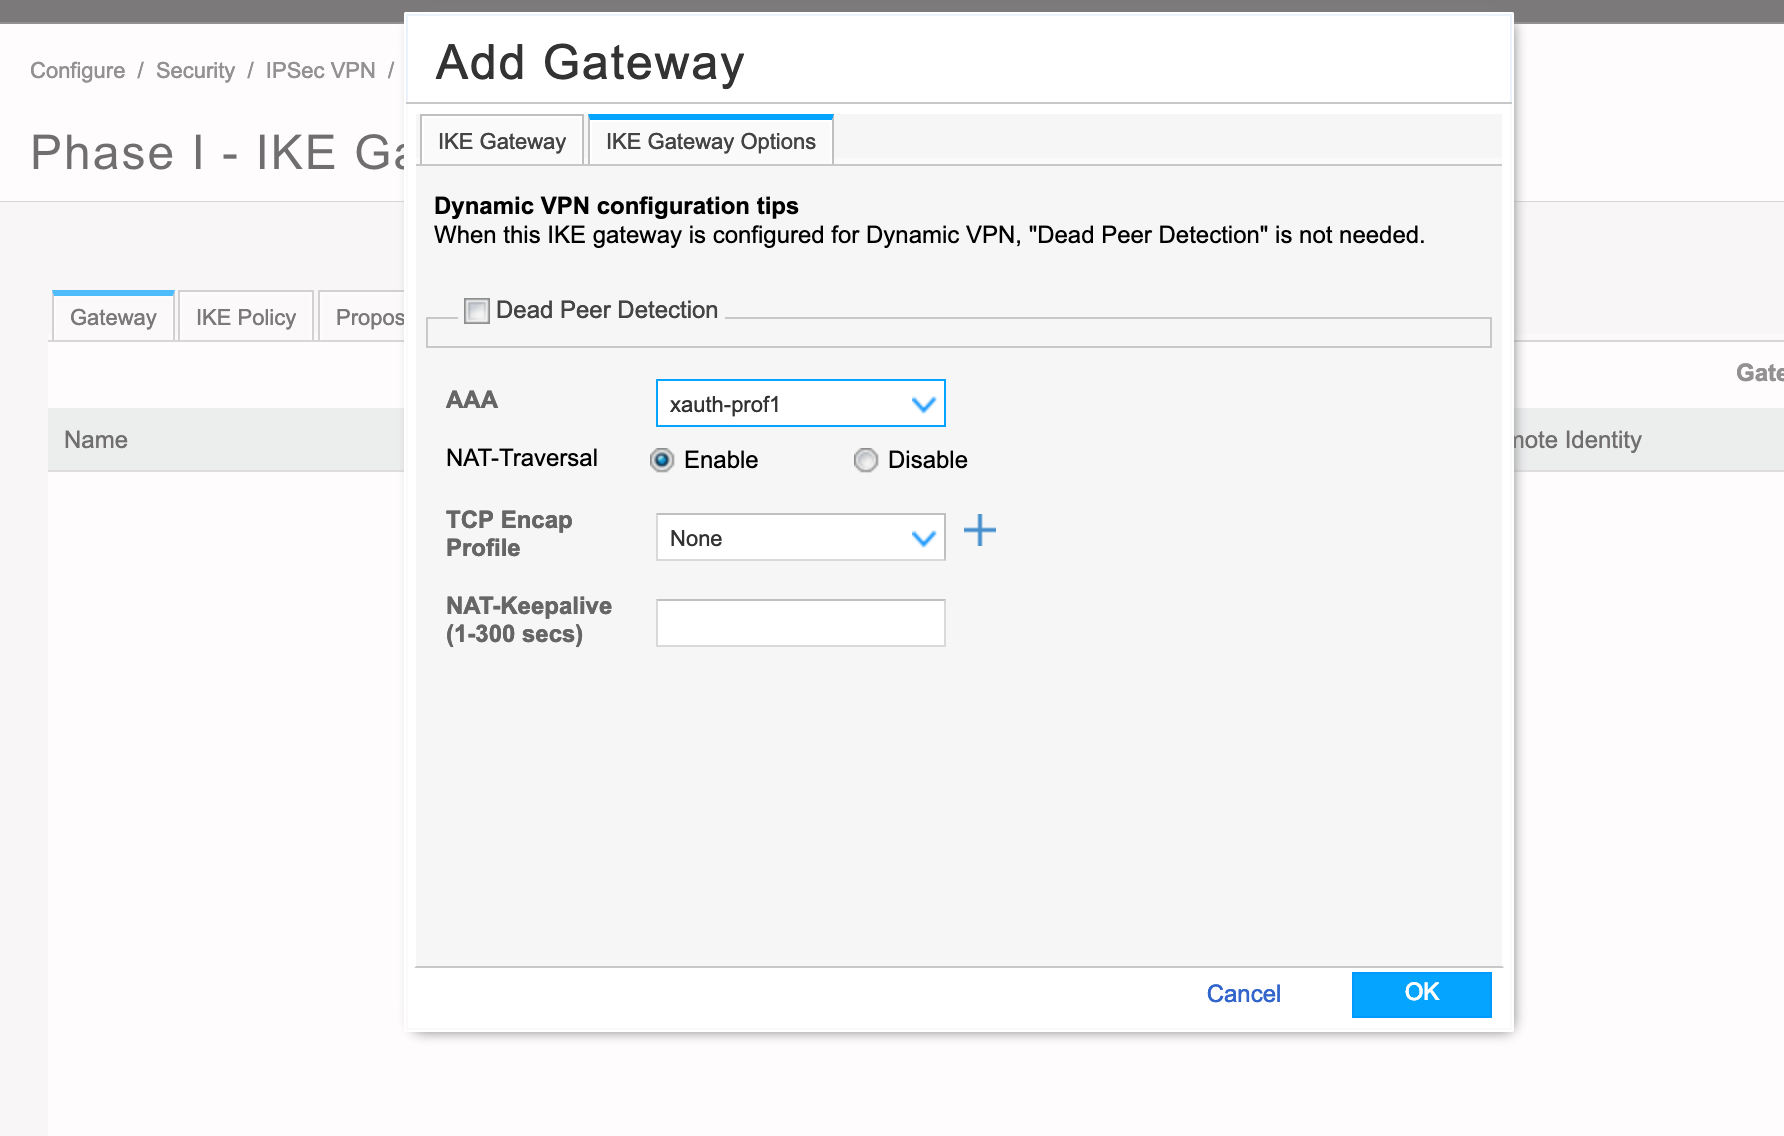Open the AAA dropdown chevron

(922, 403)
